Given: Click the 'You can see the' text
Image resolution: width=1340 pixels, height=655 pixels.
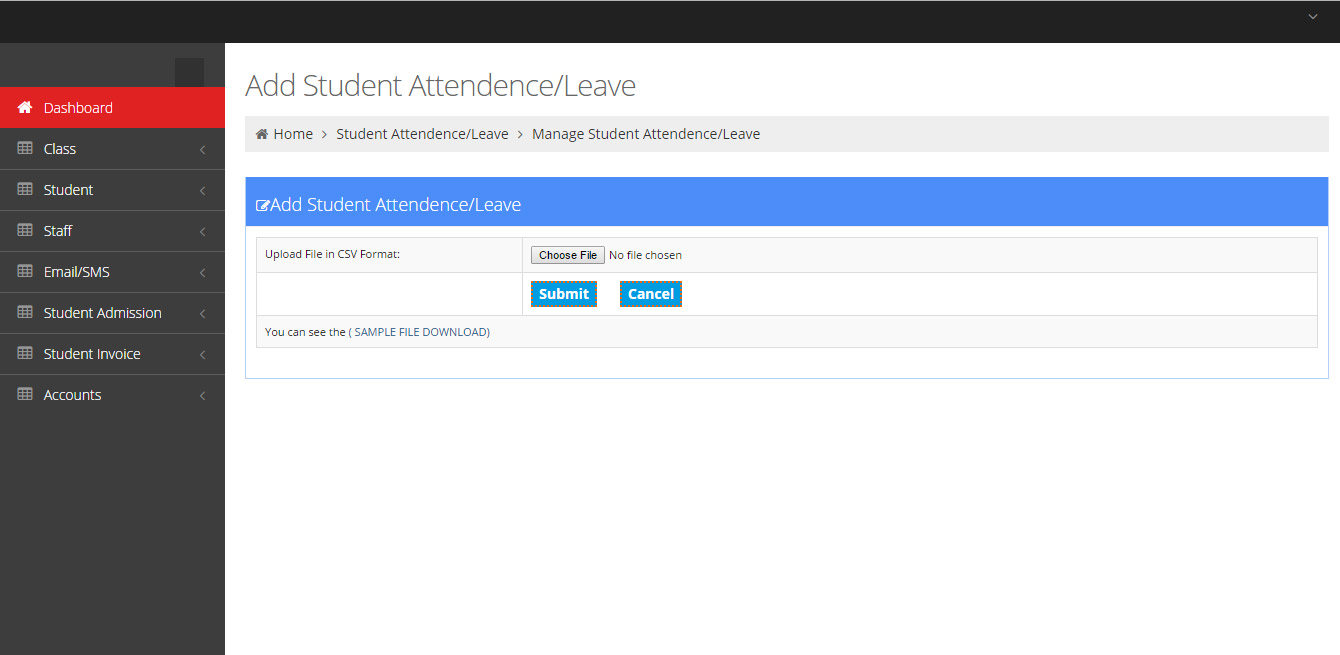Looking at the screenshot, I should click(x=305, y=332).
